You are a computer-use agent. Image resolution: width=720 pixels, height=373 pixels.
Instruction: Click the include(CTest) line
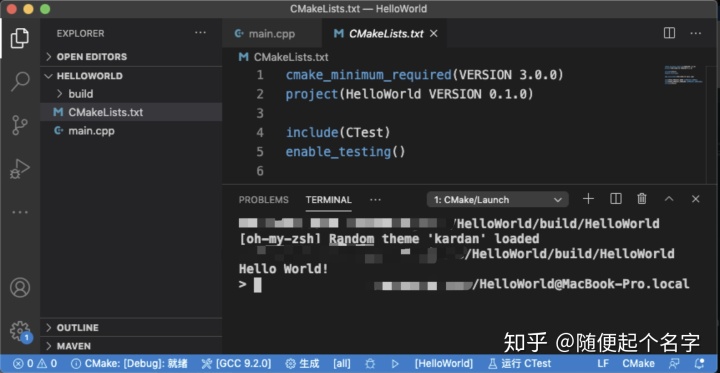338,133
